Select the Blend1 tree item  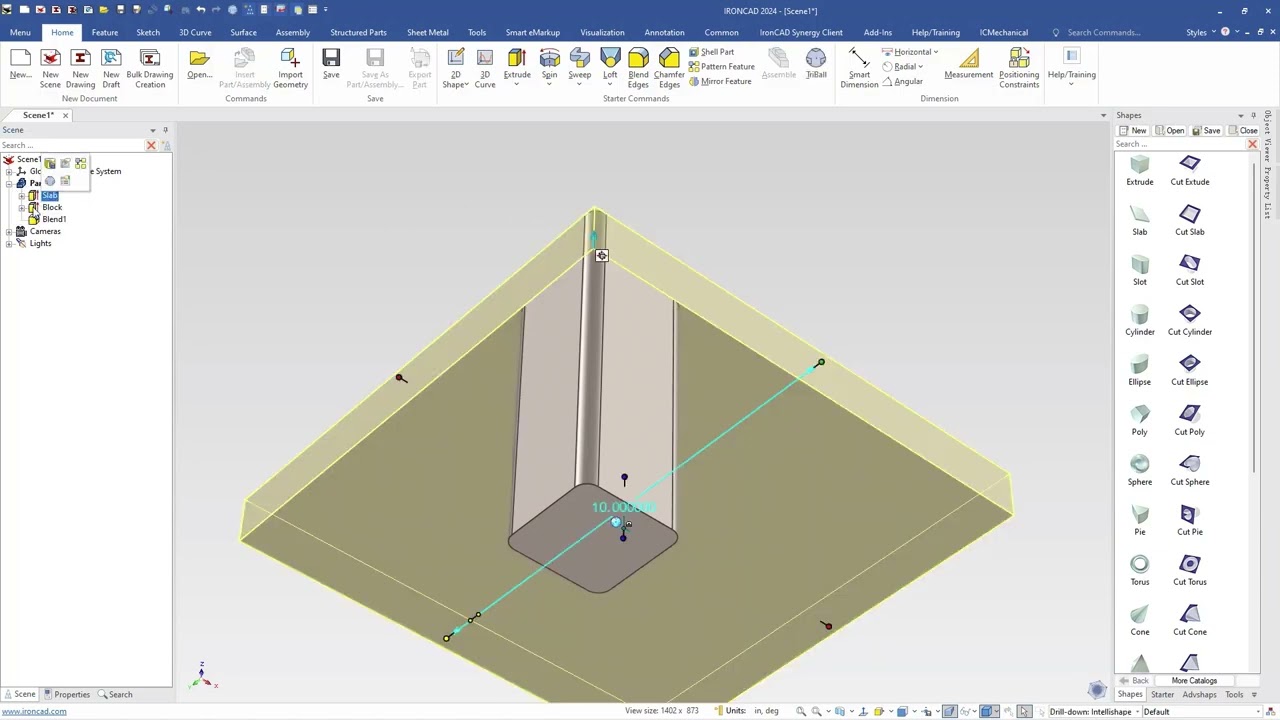click(54, 220)
